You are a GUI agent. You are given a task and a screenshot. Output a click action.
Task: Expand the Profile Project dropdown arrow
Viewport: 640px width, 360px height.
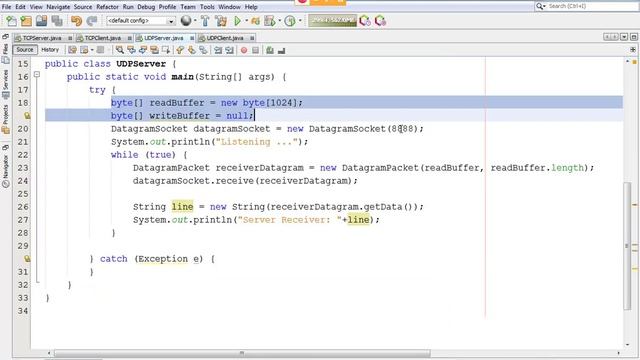[x=280, y=21]
